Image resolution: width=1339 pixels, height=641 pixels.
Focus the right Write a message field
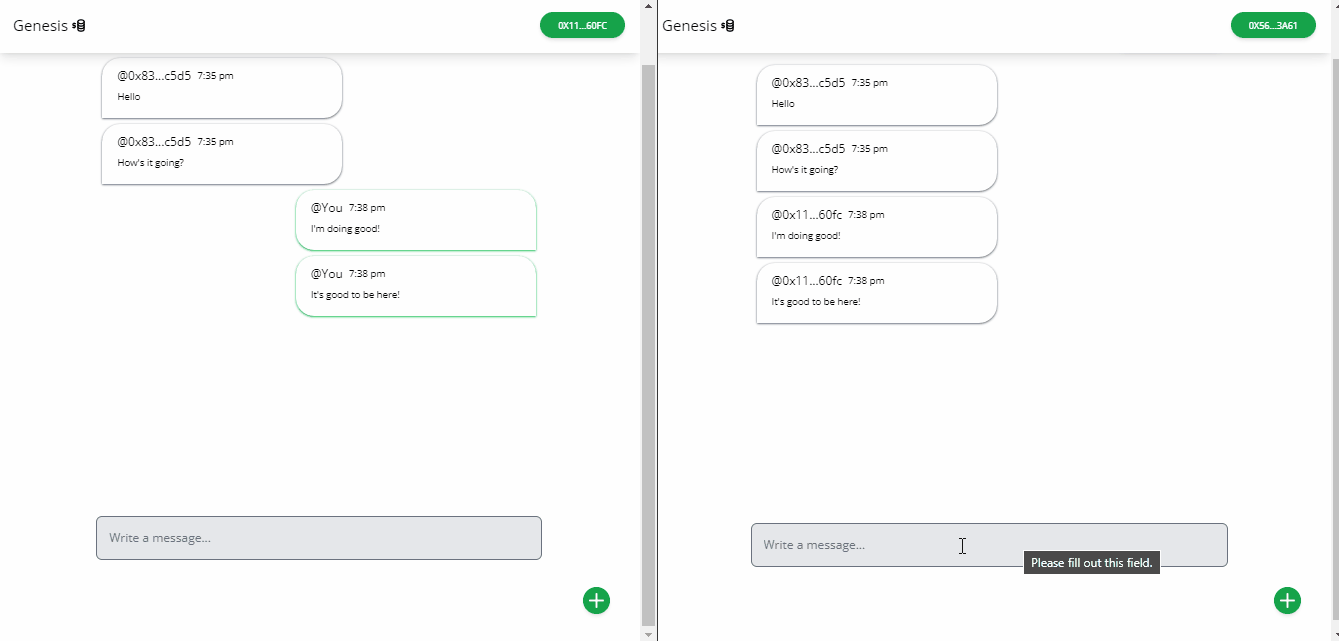pyautogui.click(x=989, y=545)
